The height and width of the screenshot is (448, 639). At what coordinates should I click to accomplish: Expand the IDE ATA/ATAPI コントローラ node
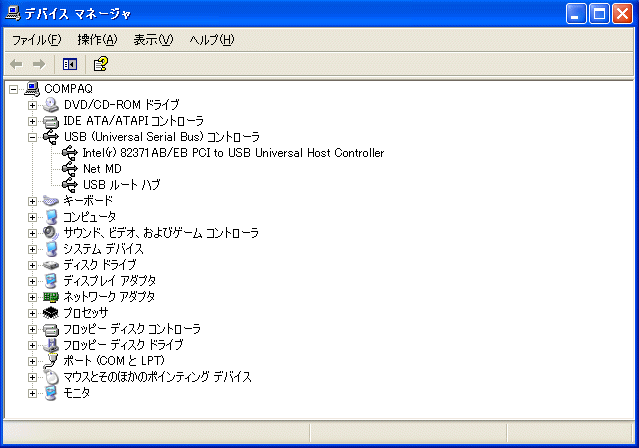tap(33, 121)
